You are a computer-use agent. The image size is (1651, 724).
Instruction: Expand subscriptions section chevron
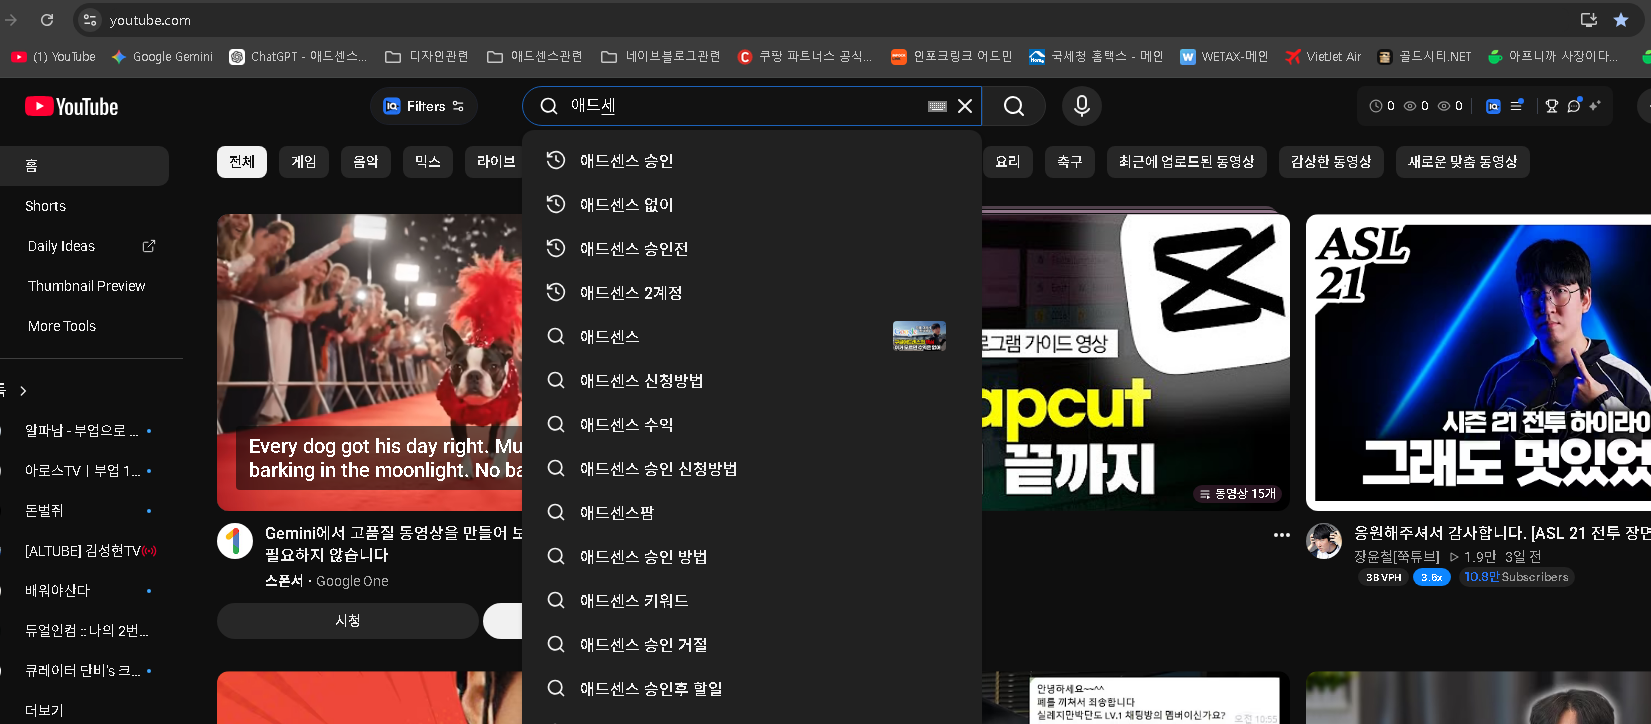pos(23,391)
